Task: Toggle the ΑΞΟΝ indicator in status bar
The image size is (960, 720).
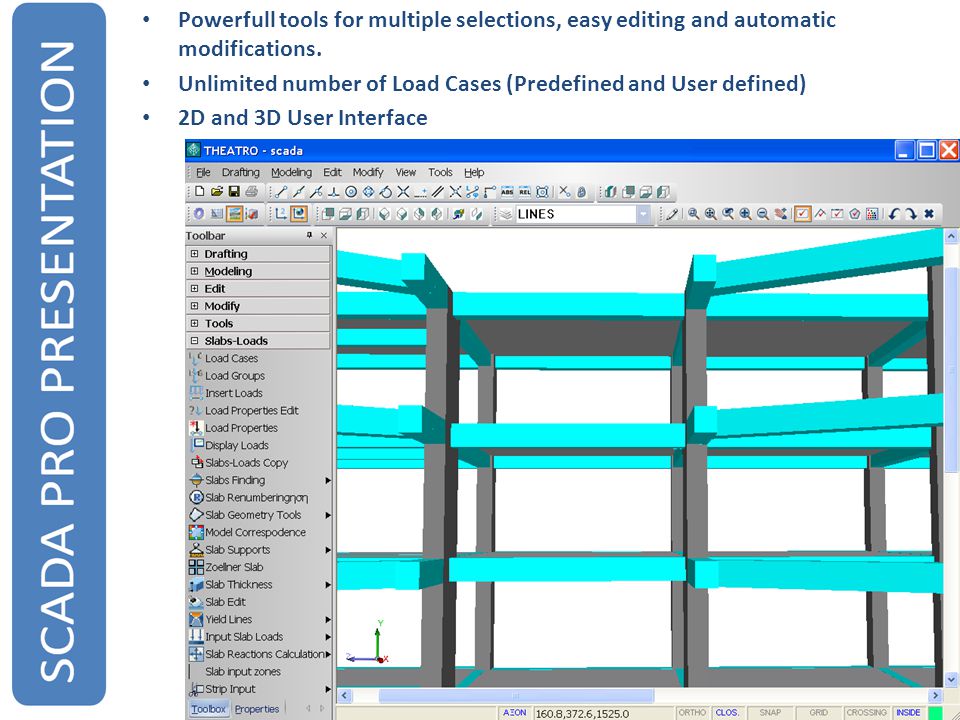Action: (x=515, y=713)
